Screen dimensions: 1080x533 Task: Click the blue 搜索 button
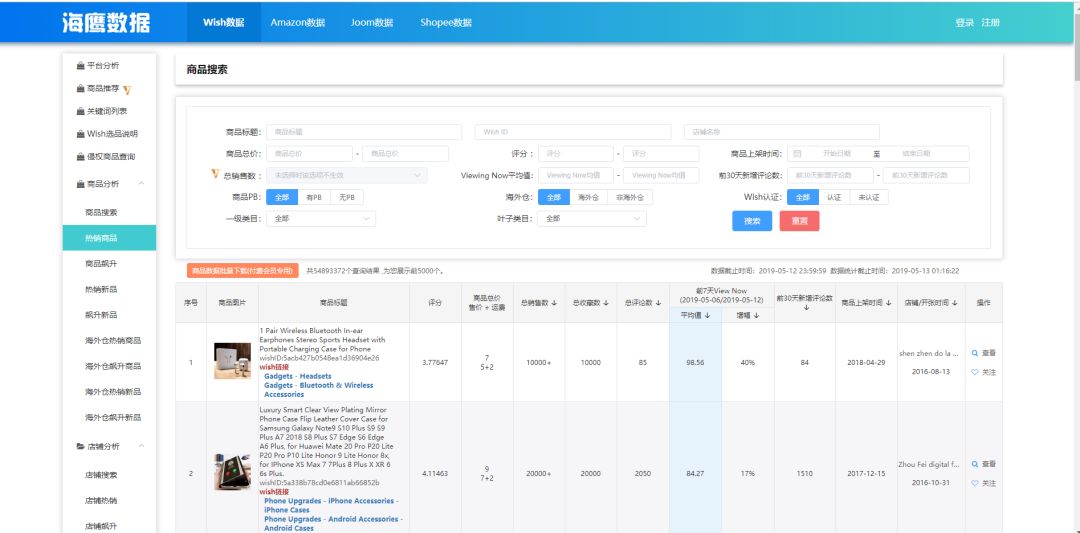(x=751, y=221)
